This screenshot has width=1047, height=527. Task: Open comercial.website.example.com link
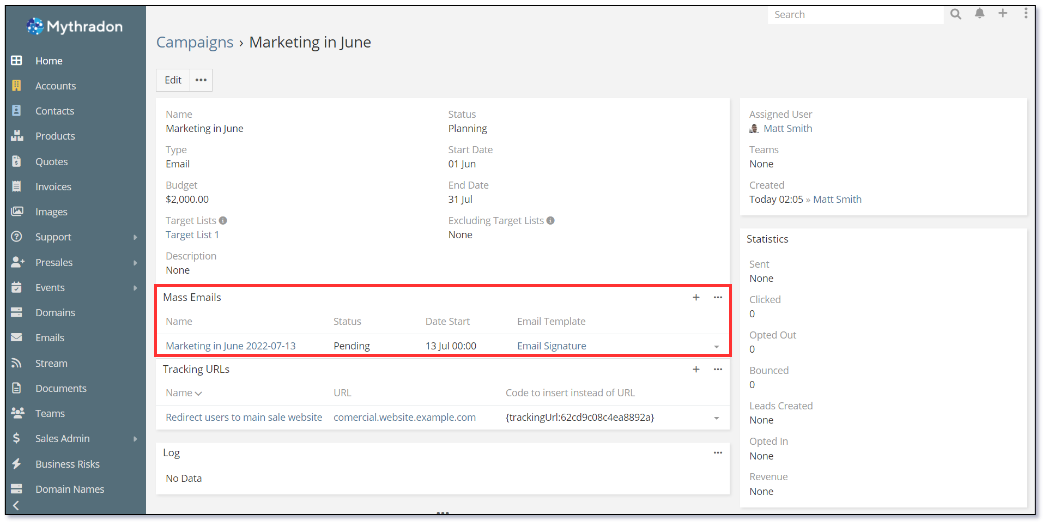pos(405,417)
